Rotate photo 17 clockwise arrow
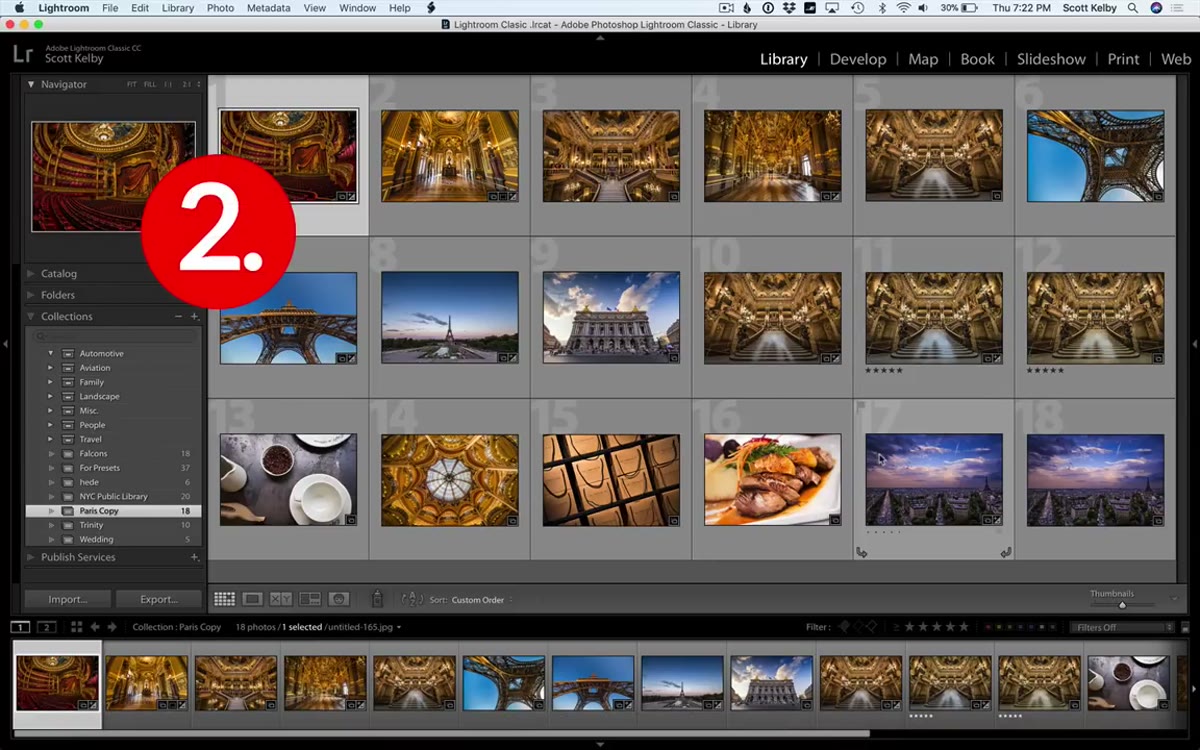Image resolution: width=1200 pixels, height=750 pixels. pyautogui.click(x=1005, y=552)
